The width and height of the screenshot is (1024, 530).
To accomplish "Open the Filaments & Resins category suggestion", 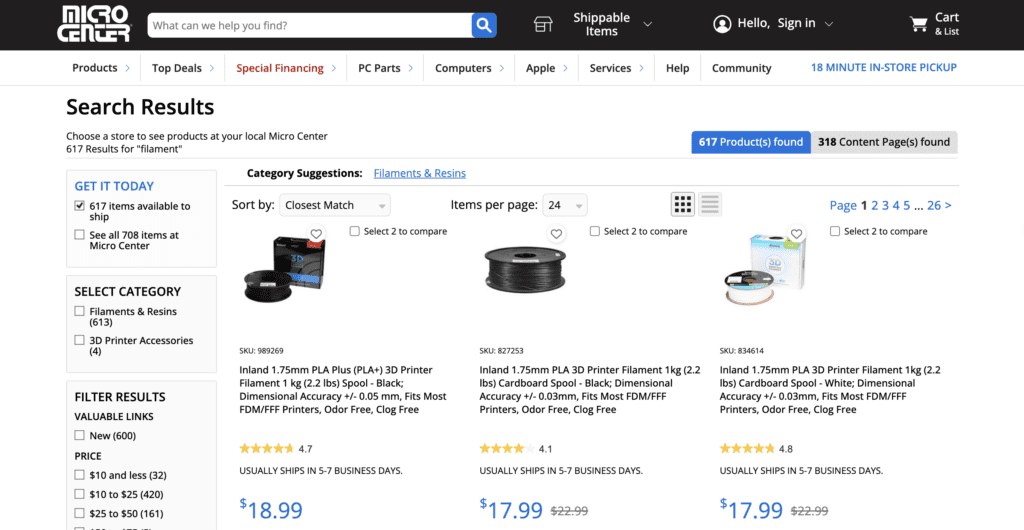I will 419,174.
